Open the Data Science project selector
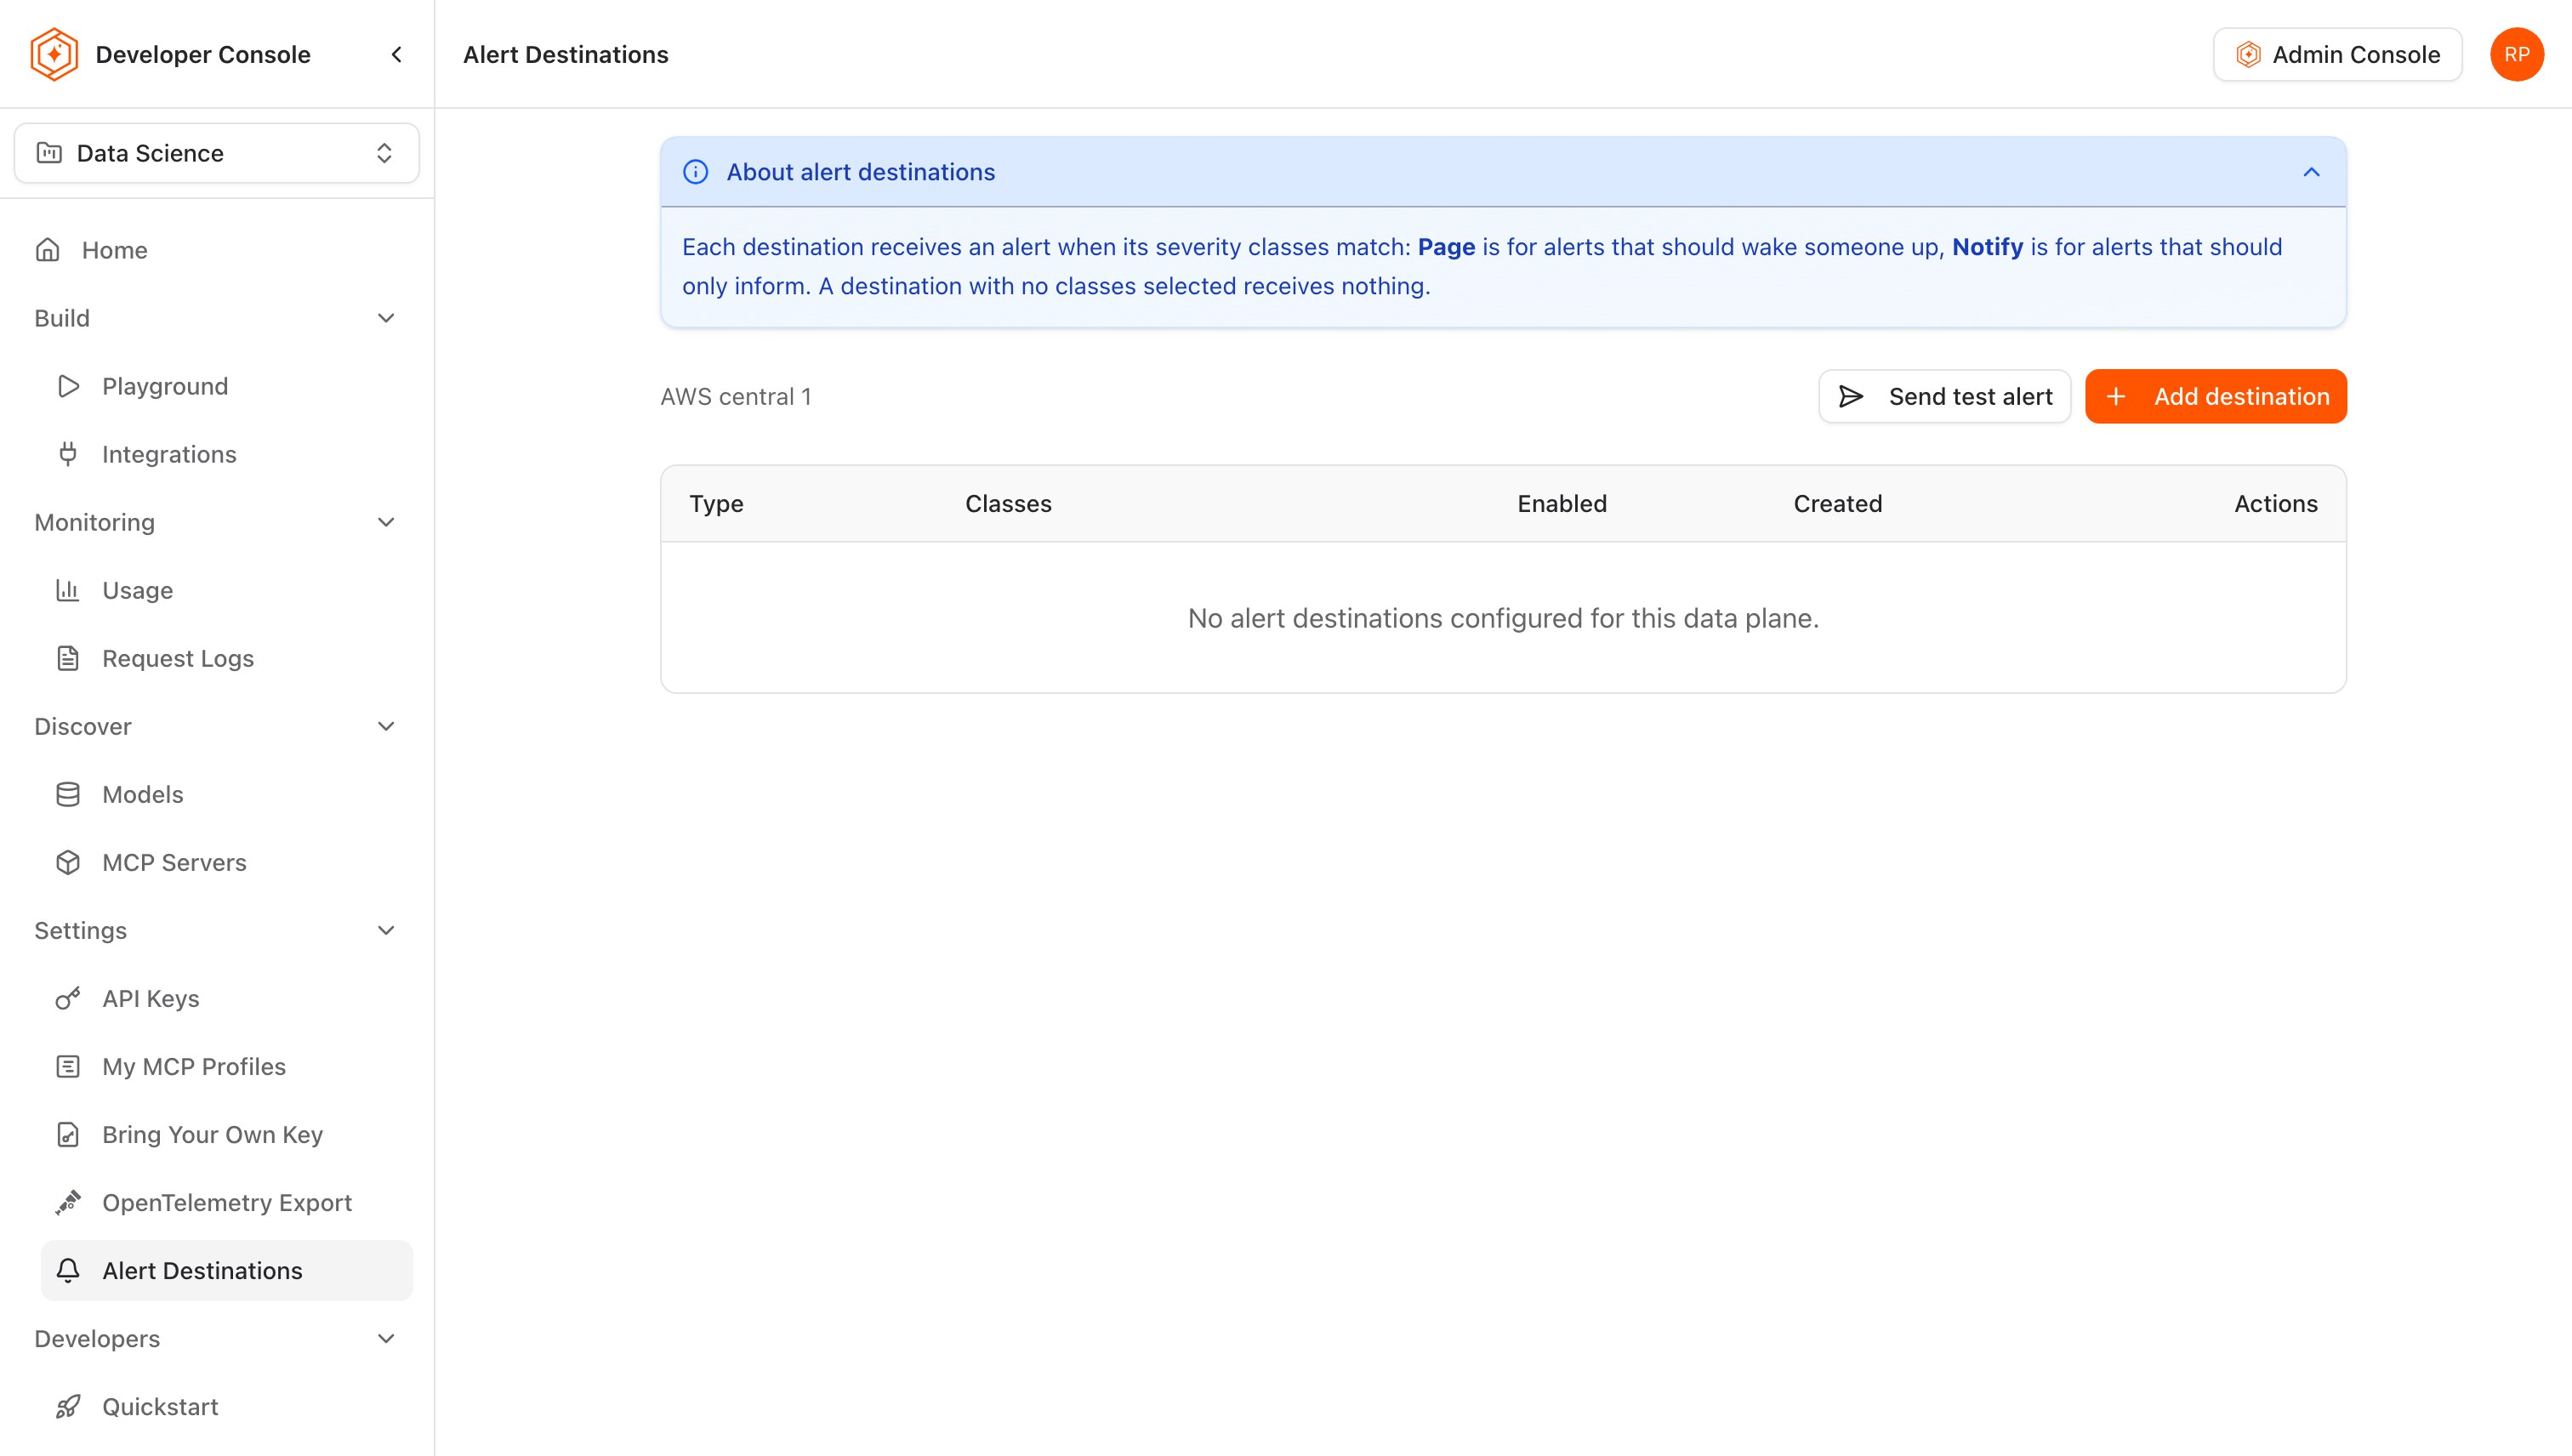This screenshot has height=1456, width=2572. (217, 153)
